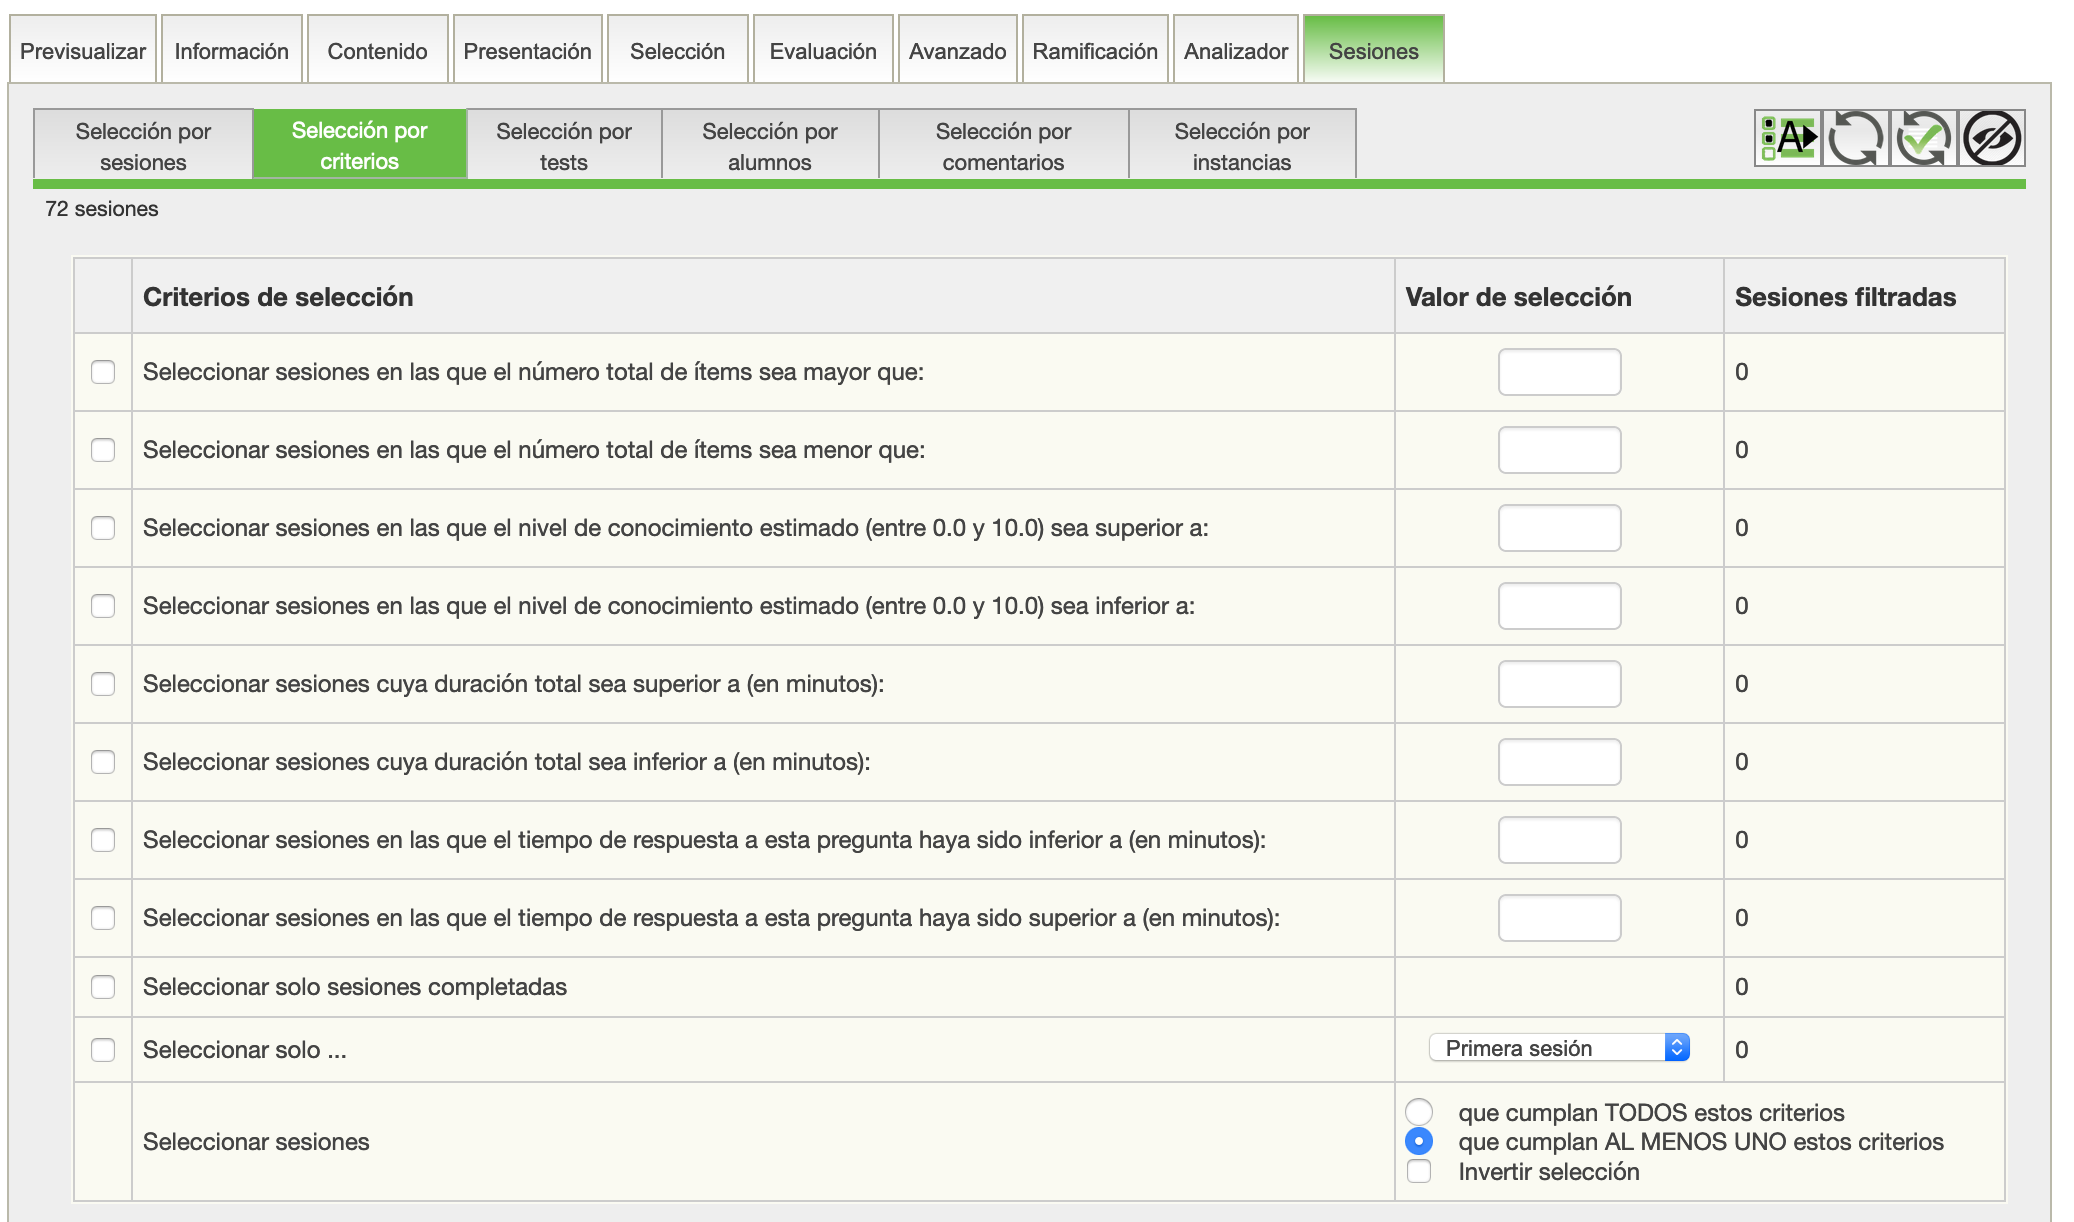
Task: Open the 'Primera sesión' dropdown
Action: click(x=1558, y=1048)
